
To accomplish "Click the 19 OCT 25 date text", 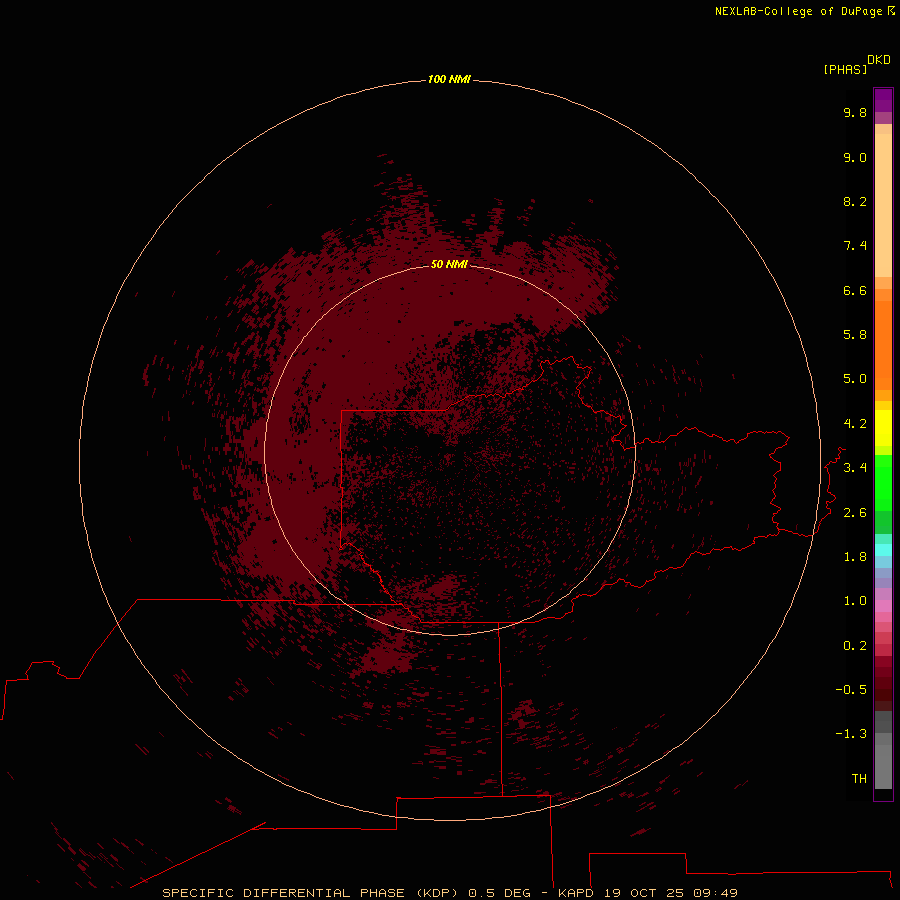I will 643,893.
